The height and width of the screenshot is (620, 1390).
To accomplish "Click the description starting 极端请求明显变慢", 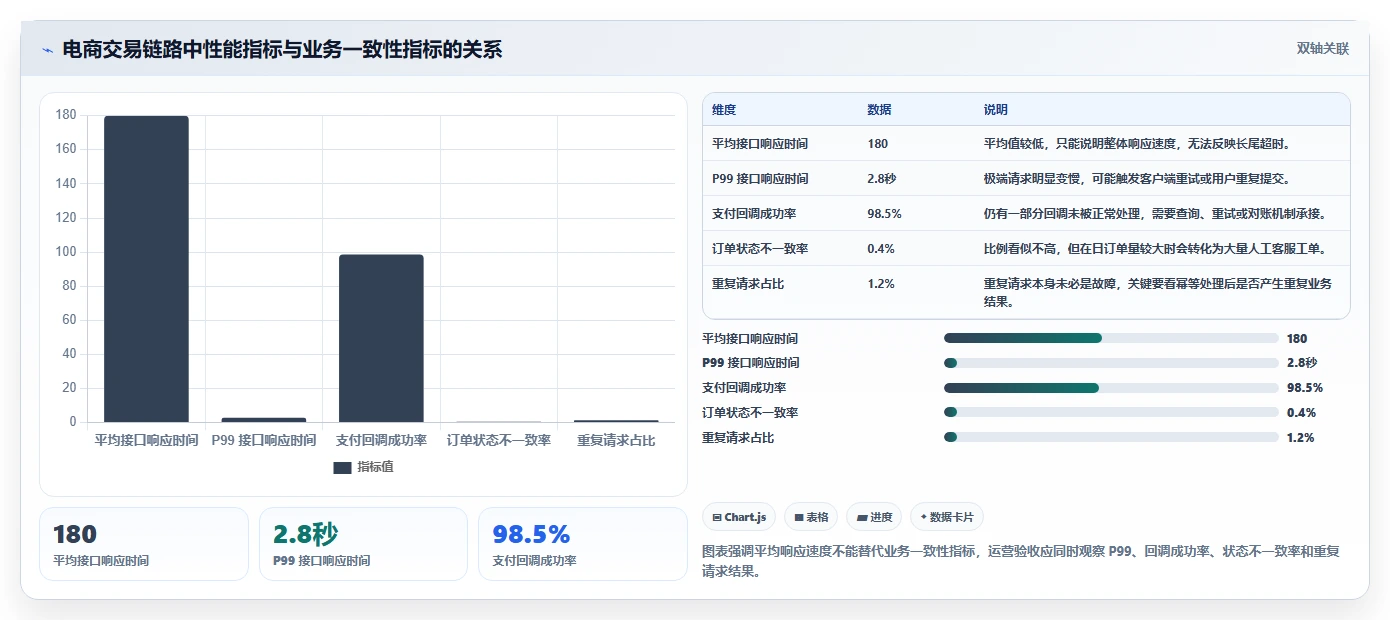I will click(x=1137, y=179).
